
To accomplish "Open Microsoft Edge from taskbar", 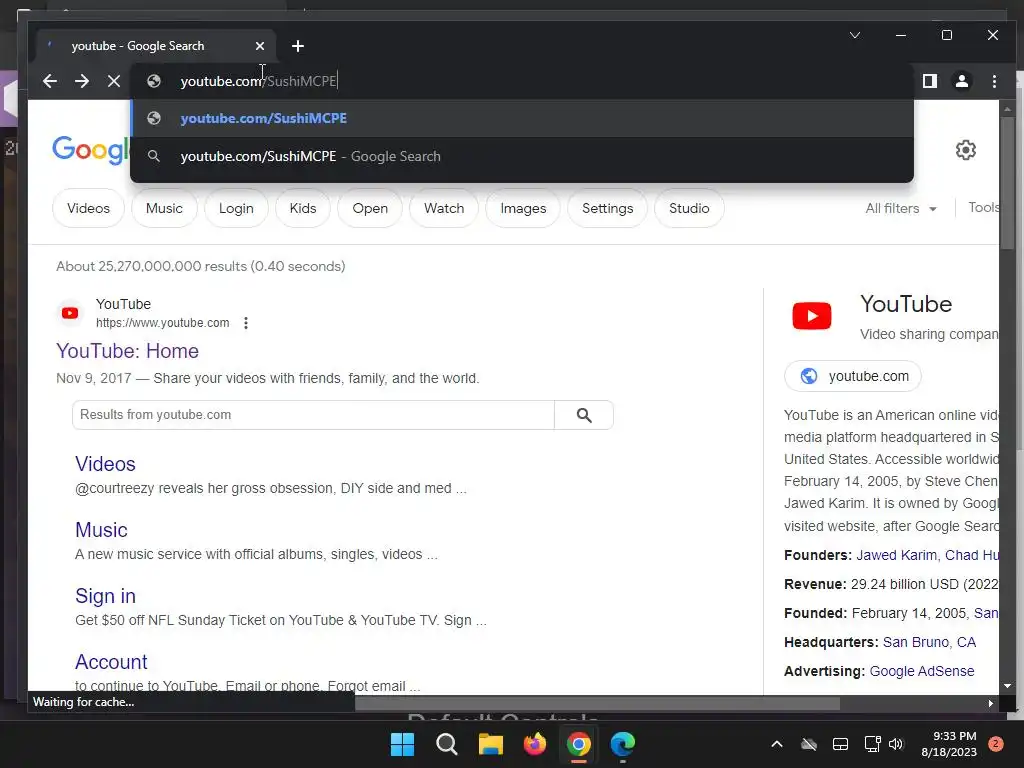I will point(622,744).
